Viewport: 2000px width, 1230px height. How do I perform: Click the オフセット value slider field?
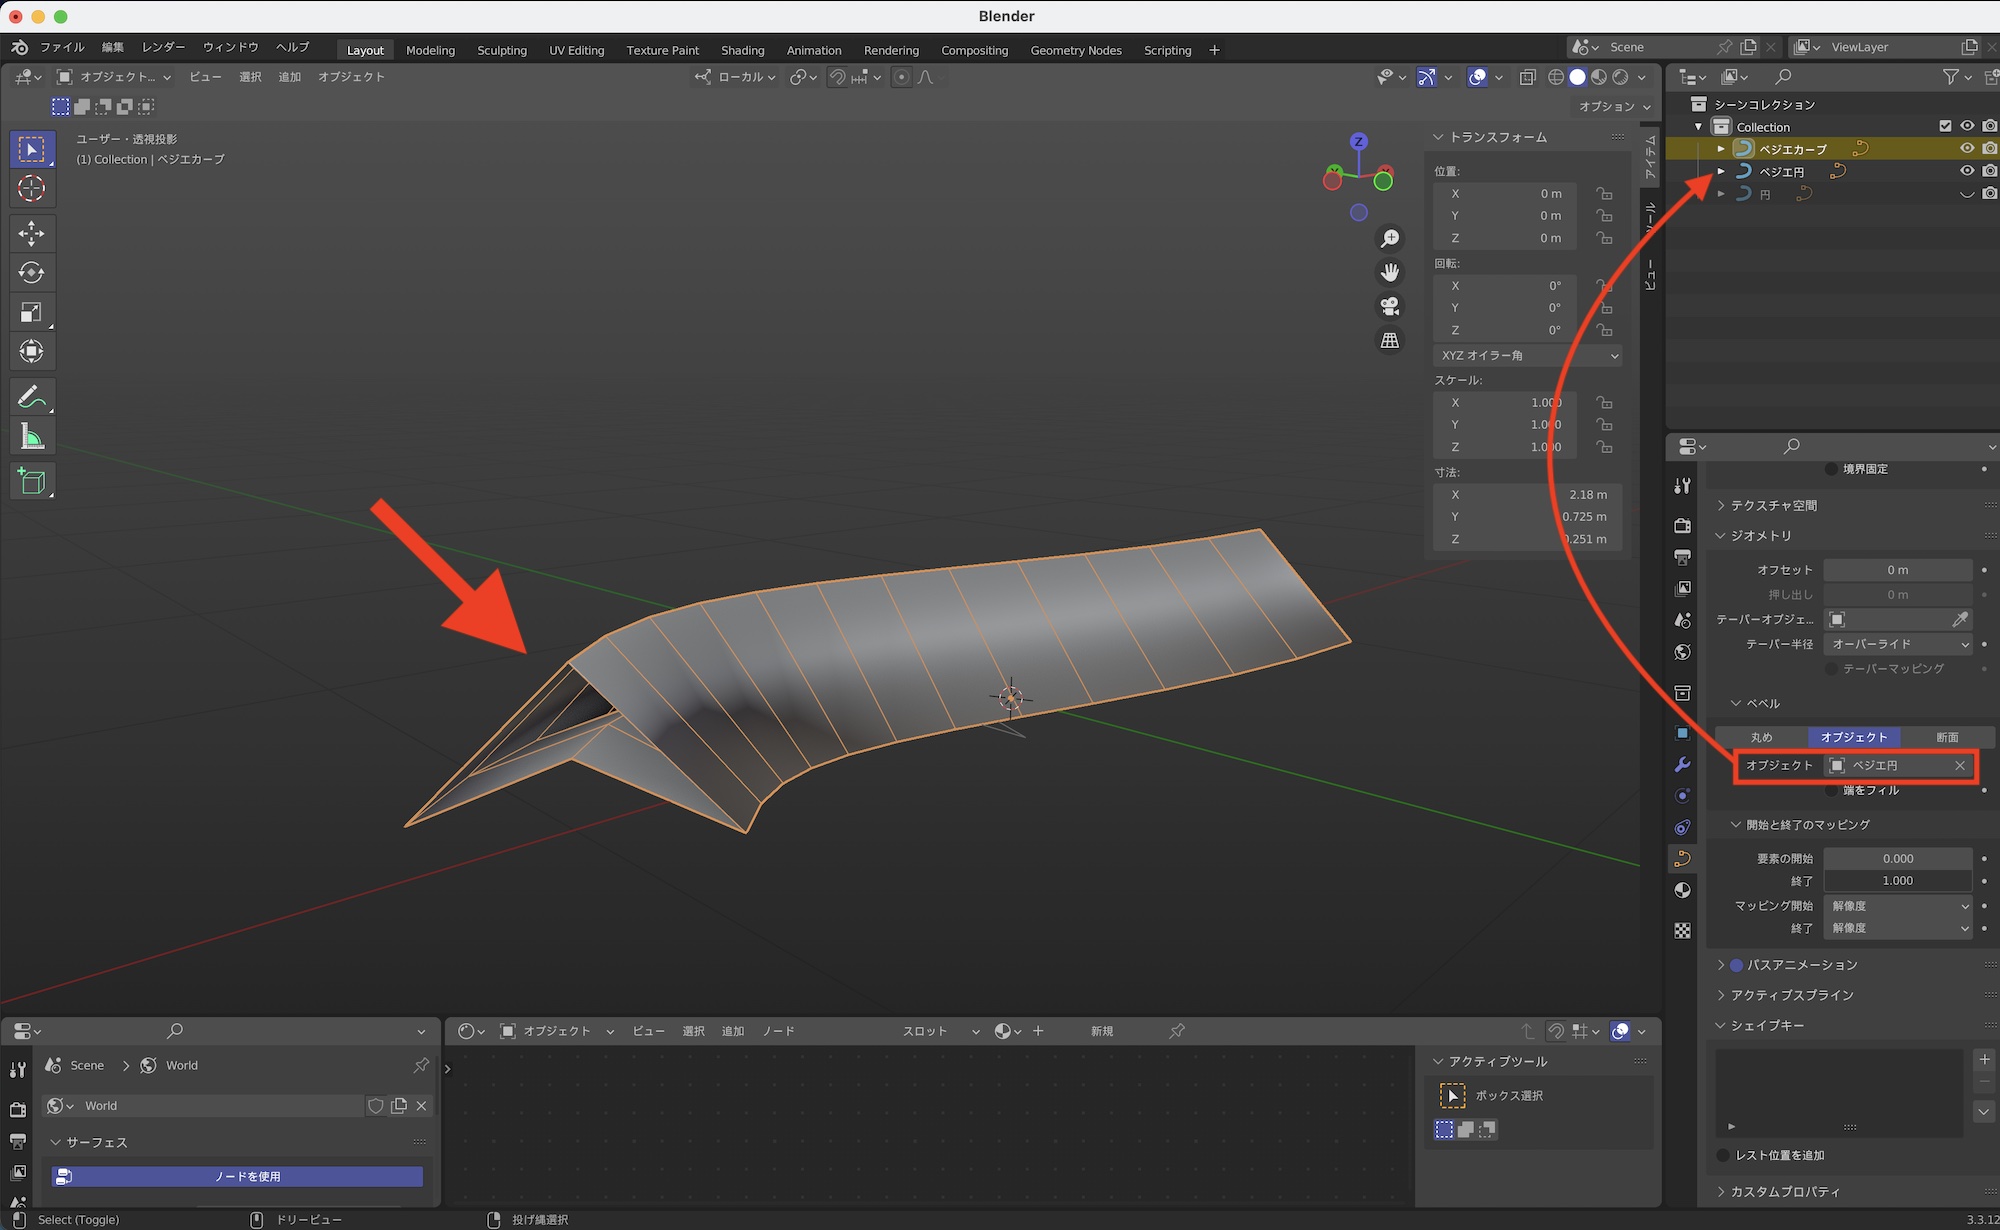(x=1897, y=570)
